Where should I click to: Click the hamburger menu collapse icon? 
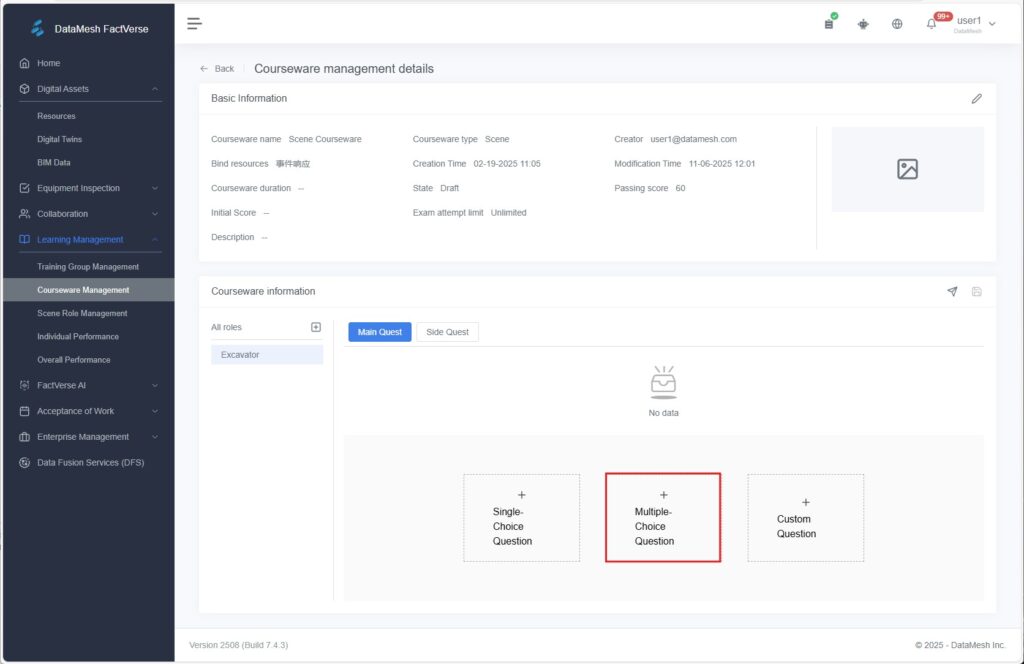194,24
